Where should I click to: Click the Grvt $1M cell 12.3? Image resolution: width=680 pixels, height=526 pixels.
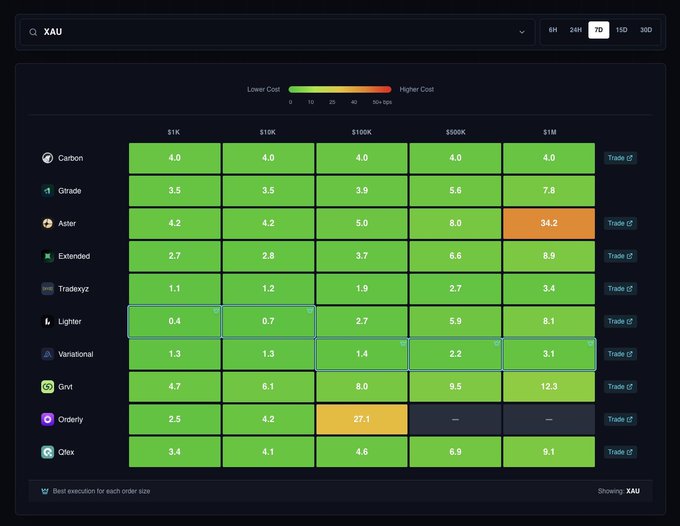549,387
